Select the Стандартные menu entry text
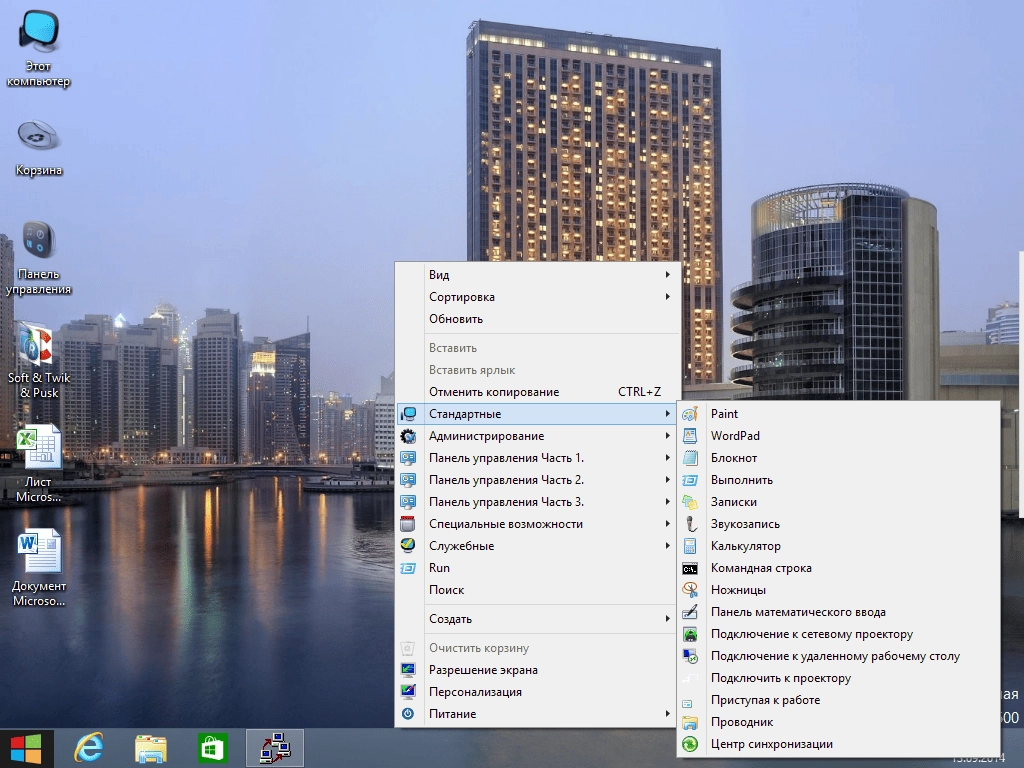This screenshot has width=1024, height=768. [x=465, y=414]
